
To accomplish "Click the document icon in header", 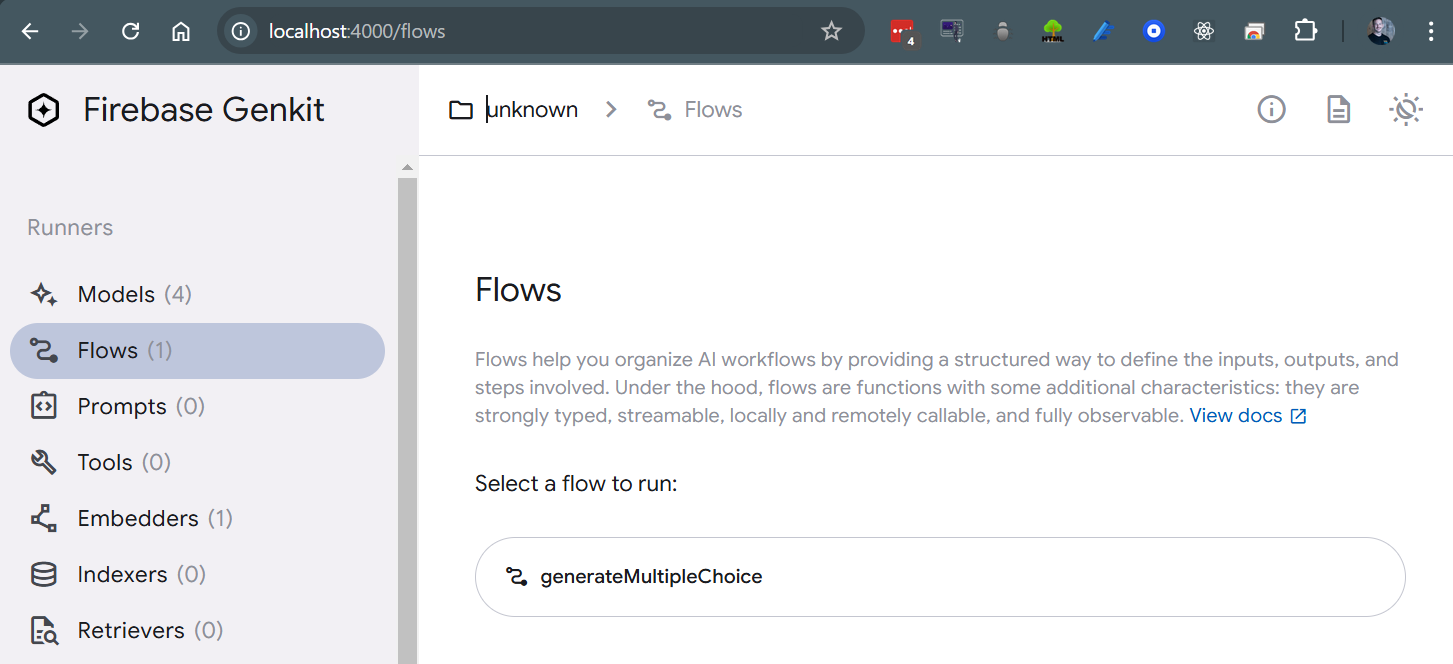I will [1338, 110].
